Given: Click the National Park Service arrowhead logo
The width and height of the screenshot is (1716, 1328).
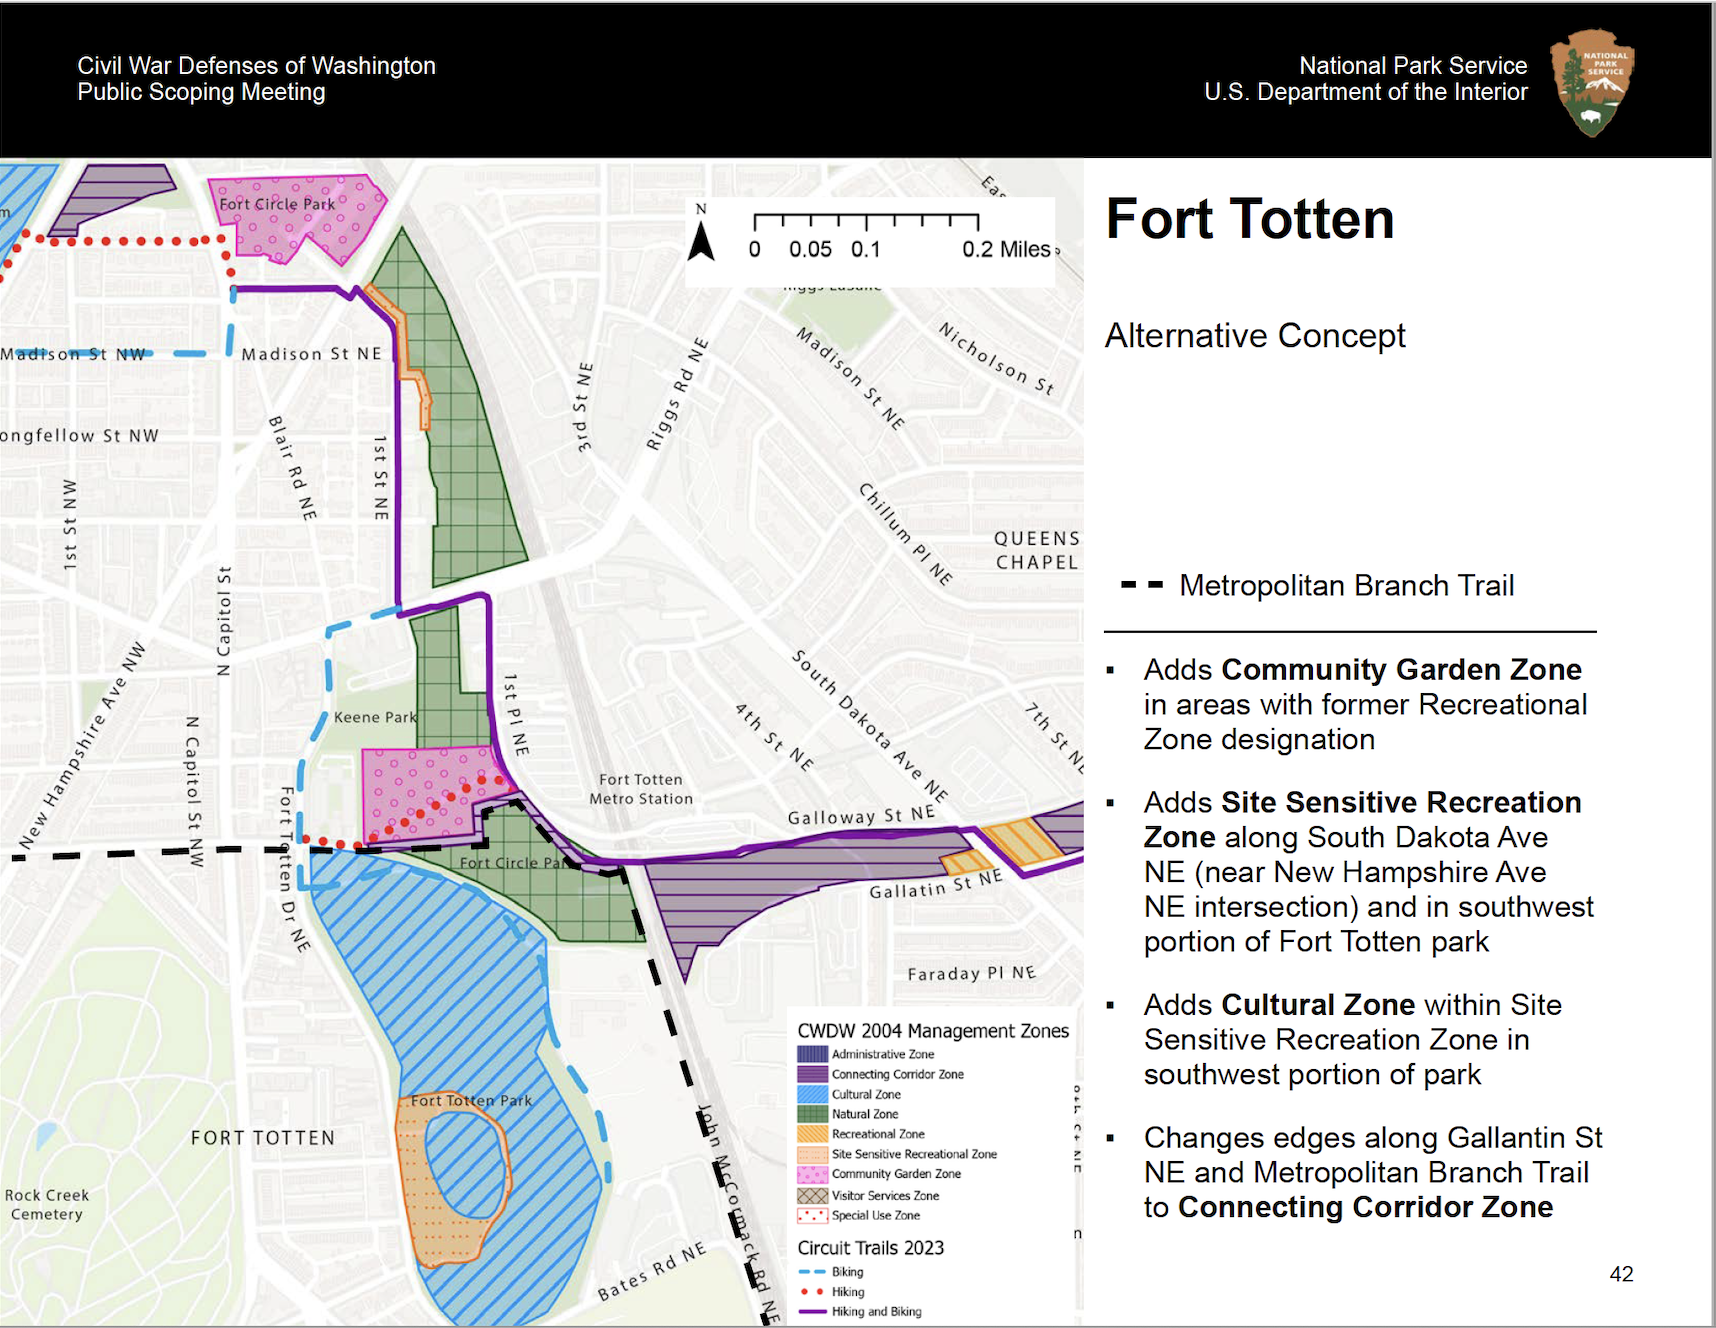Looking at the screenshot, I should click(1592, 82).
